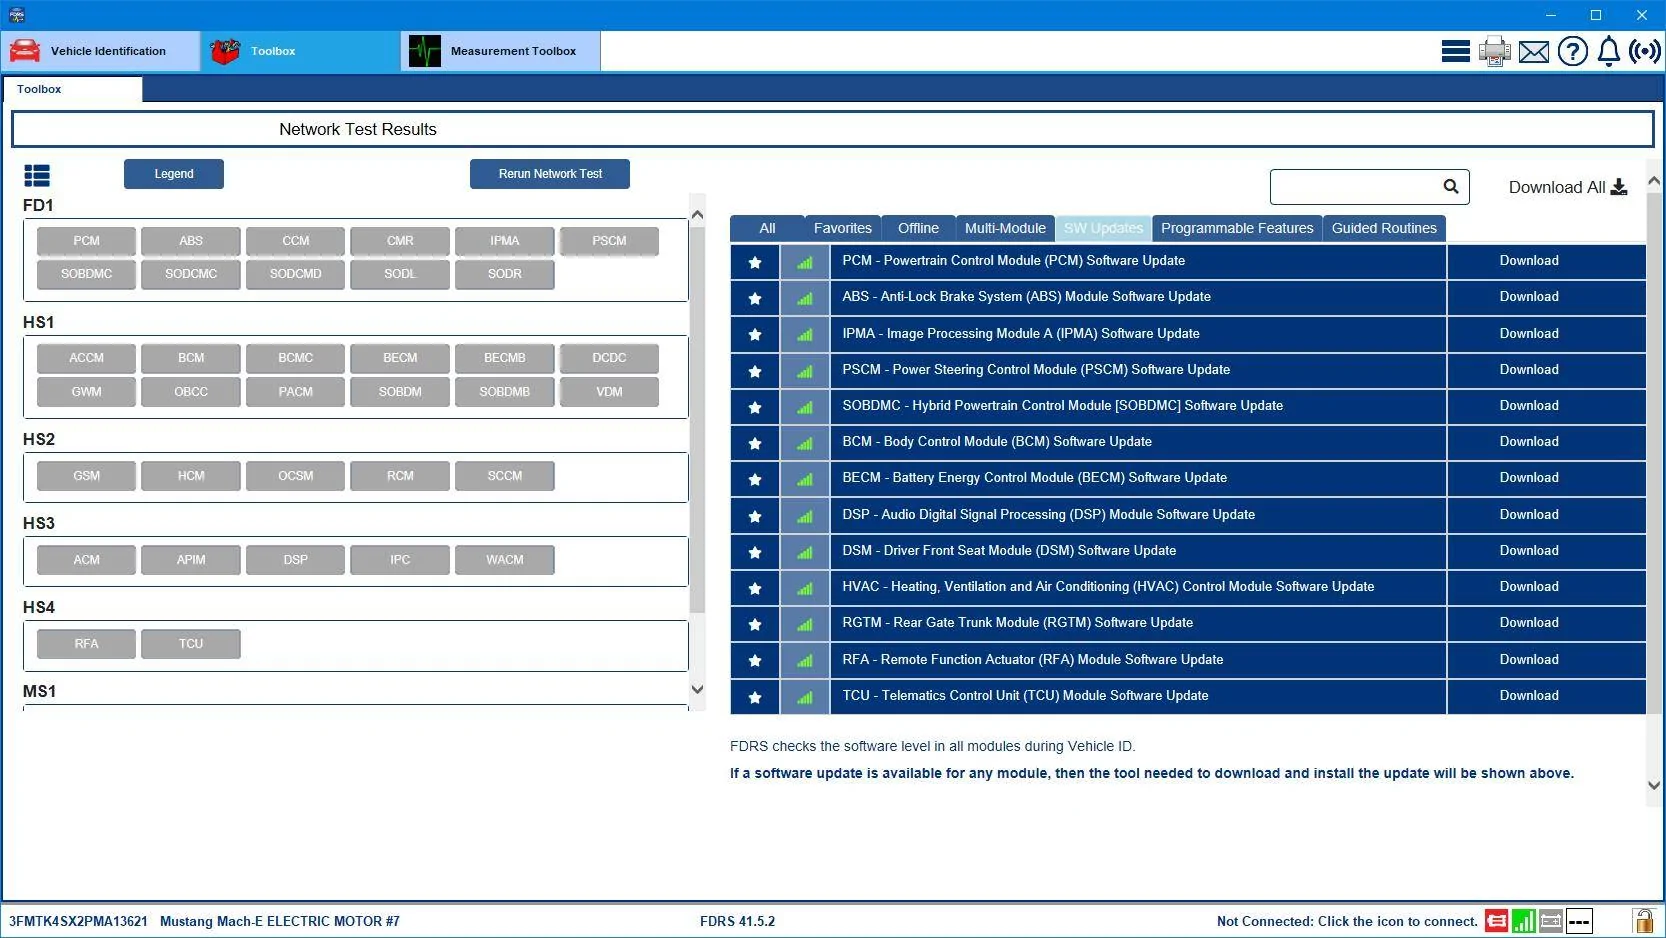The height and width of the screenshot is (938, 1666).
Task: Click the APIM module button in HS3
Action: [191, 560]
